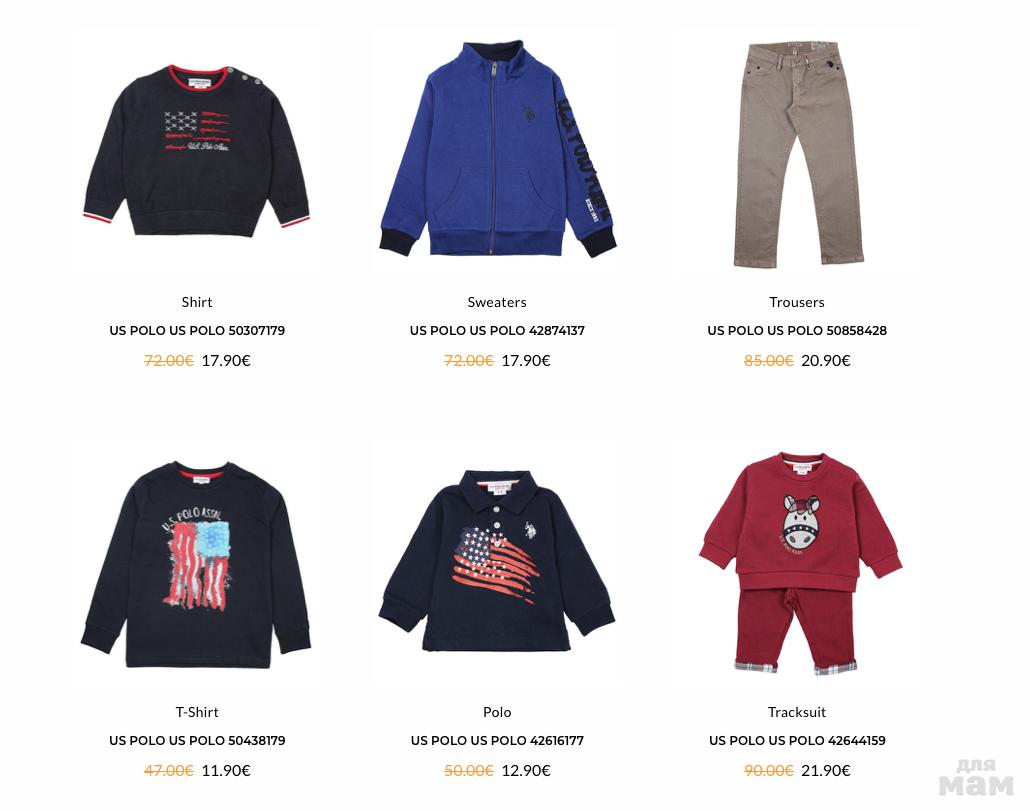Open the blue zip-up Sweaters product image
This screenshot has height=811, width=1030.
coord(497,150)
